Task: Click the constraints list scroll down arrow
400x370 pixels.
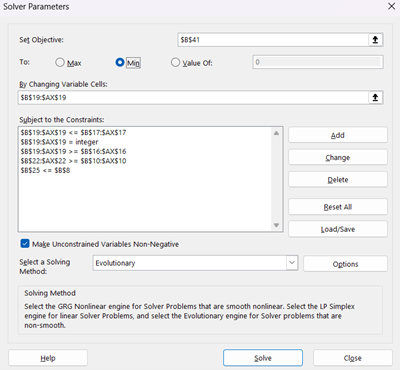Action: (276, 225)
